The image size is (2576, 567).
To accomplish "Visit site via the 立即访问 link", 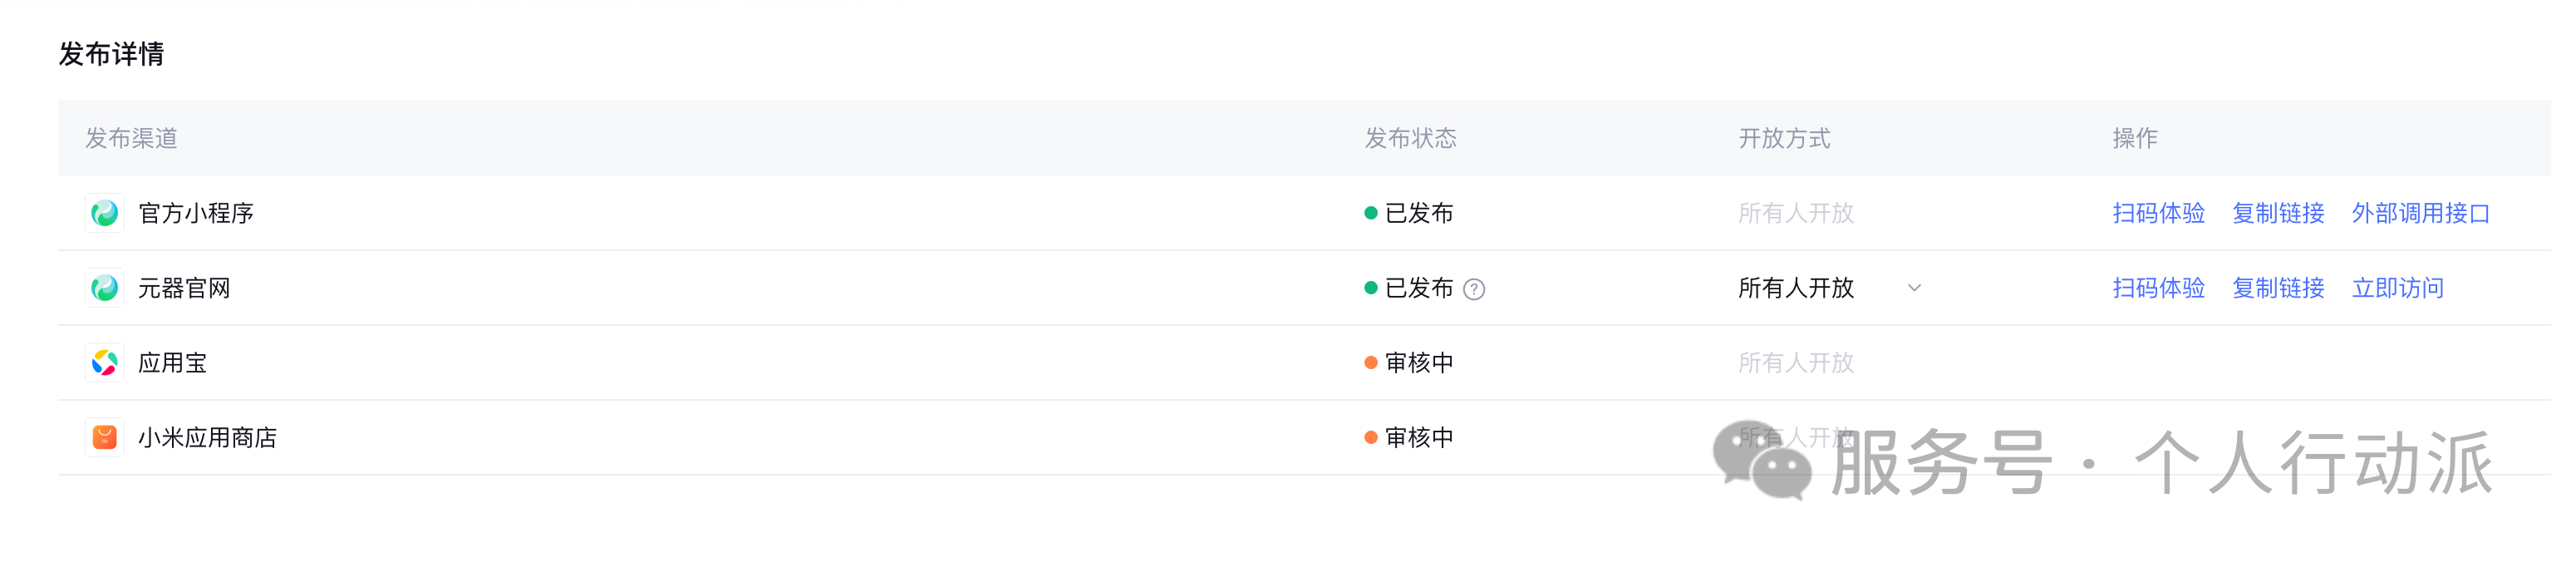I will [2397, 288].
